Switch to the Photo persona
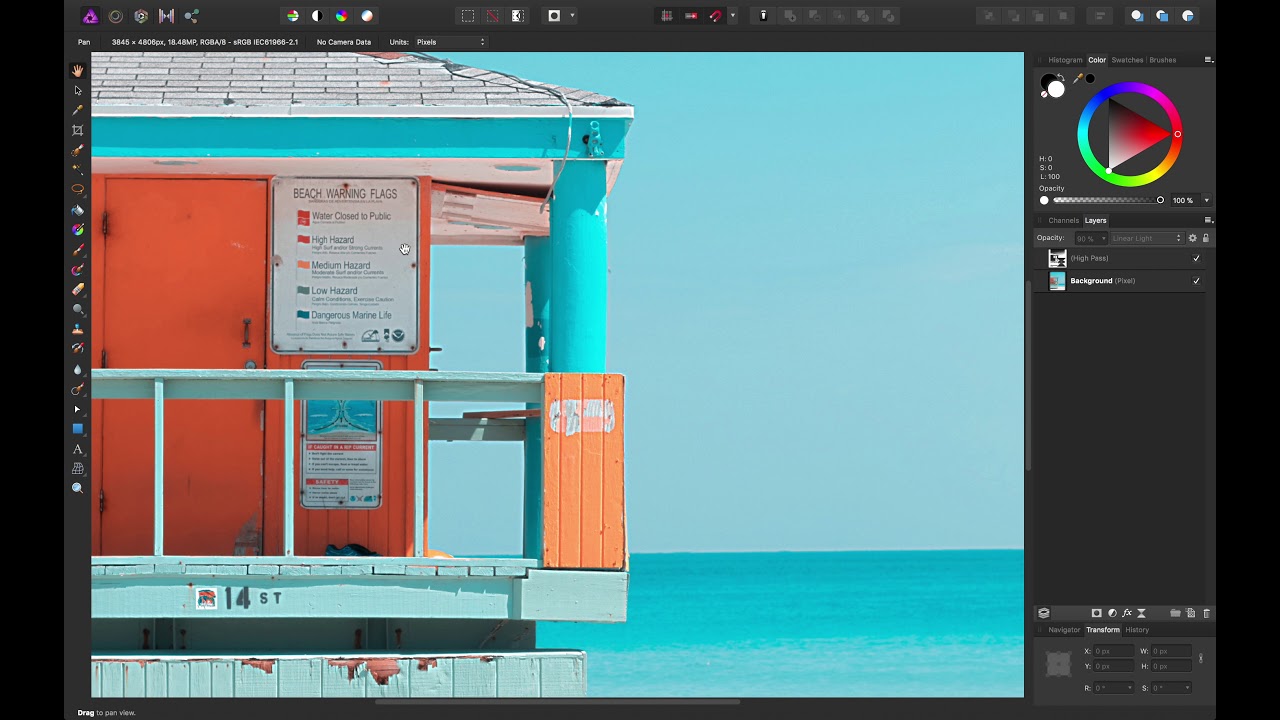This screenshot has width=1280, height=720. (x=90, y=16)
